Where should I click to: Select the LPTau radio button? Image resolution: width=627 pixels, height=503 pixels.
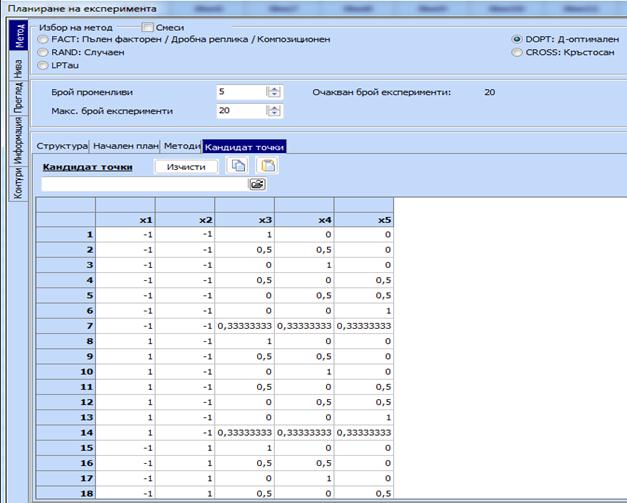(x=42, y=65)
